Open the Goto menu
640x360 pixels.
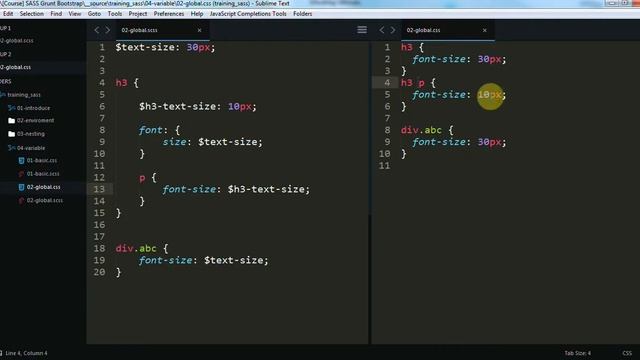pyautogui.click(x=94, y=14)
